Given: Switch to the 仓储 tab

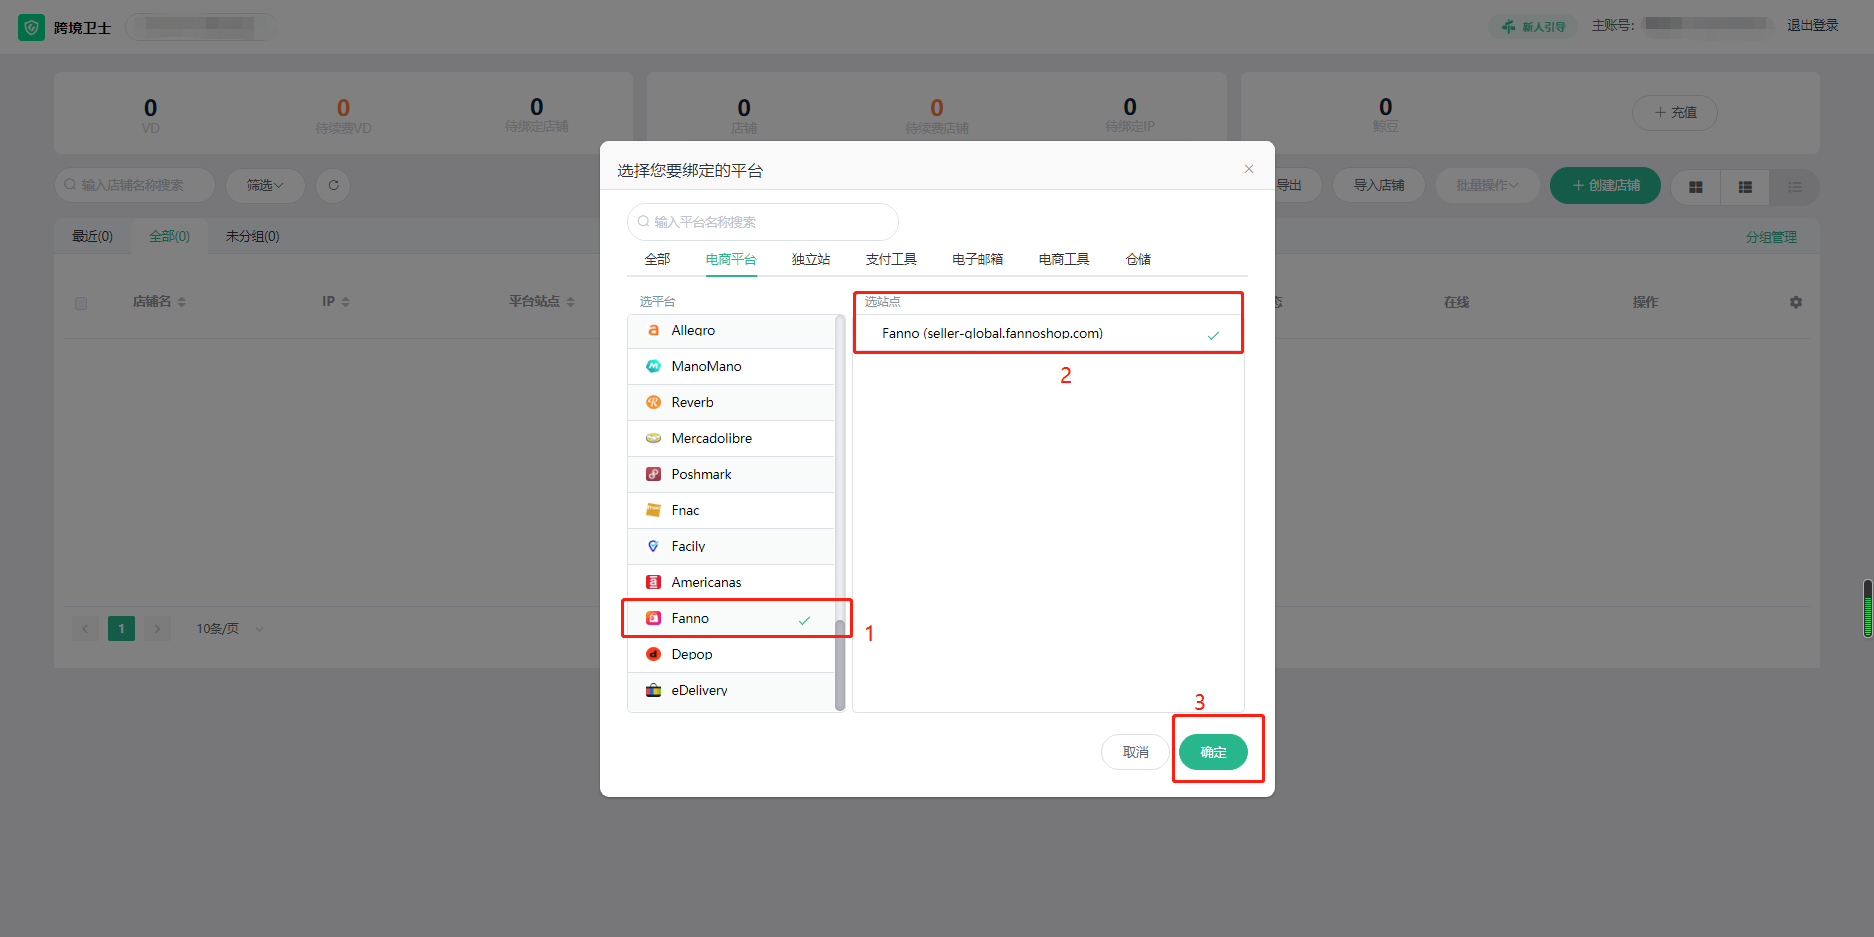Looking at the screenshot, I should point(1138,259).
